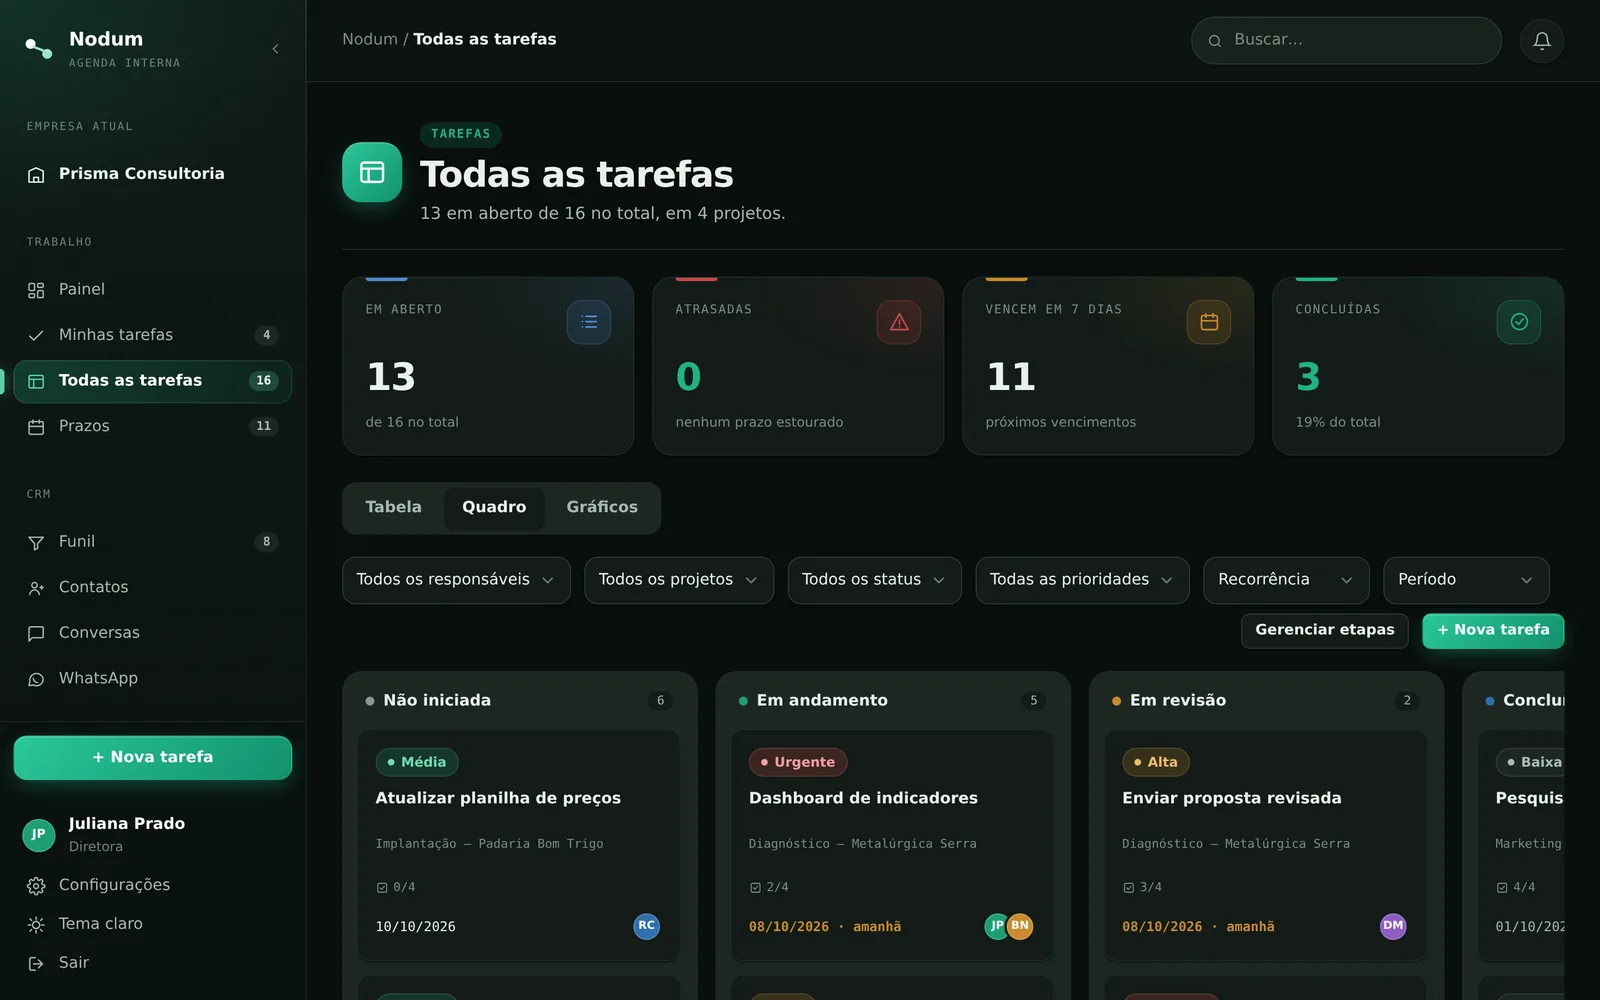Click DM avatar on Enviar proposta revisada card
This screenshot has height=1000, width=1600.
click(1393, 926)
